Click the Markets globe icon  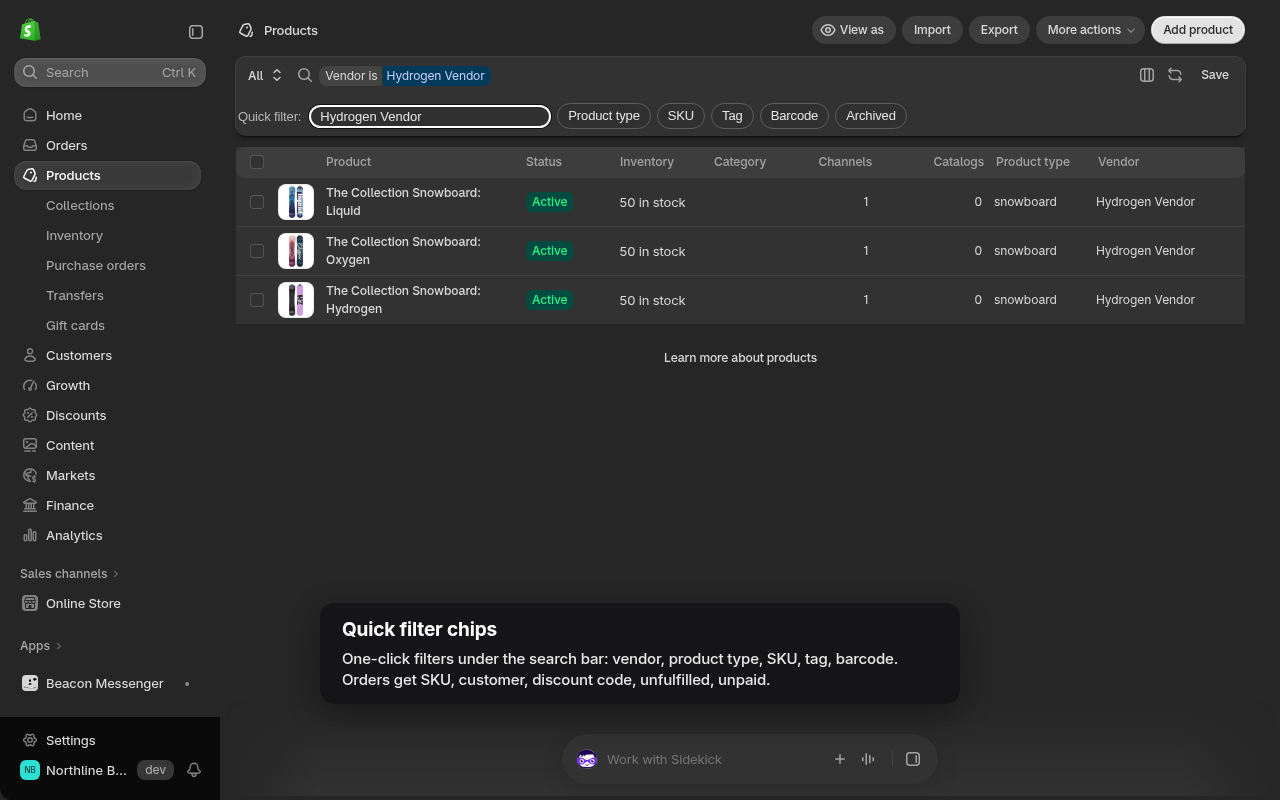[x=30, y=475]
